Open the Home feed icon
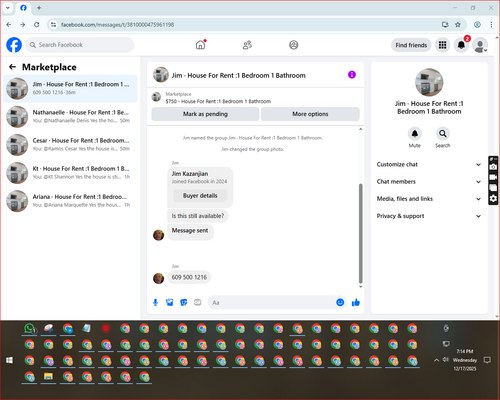 point(200,45)
